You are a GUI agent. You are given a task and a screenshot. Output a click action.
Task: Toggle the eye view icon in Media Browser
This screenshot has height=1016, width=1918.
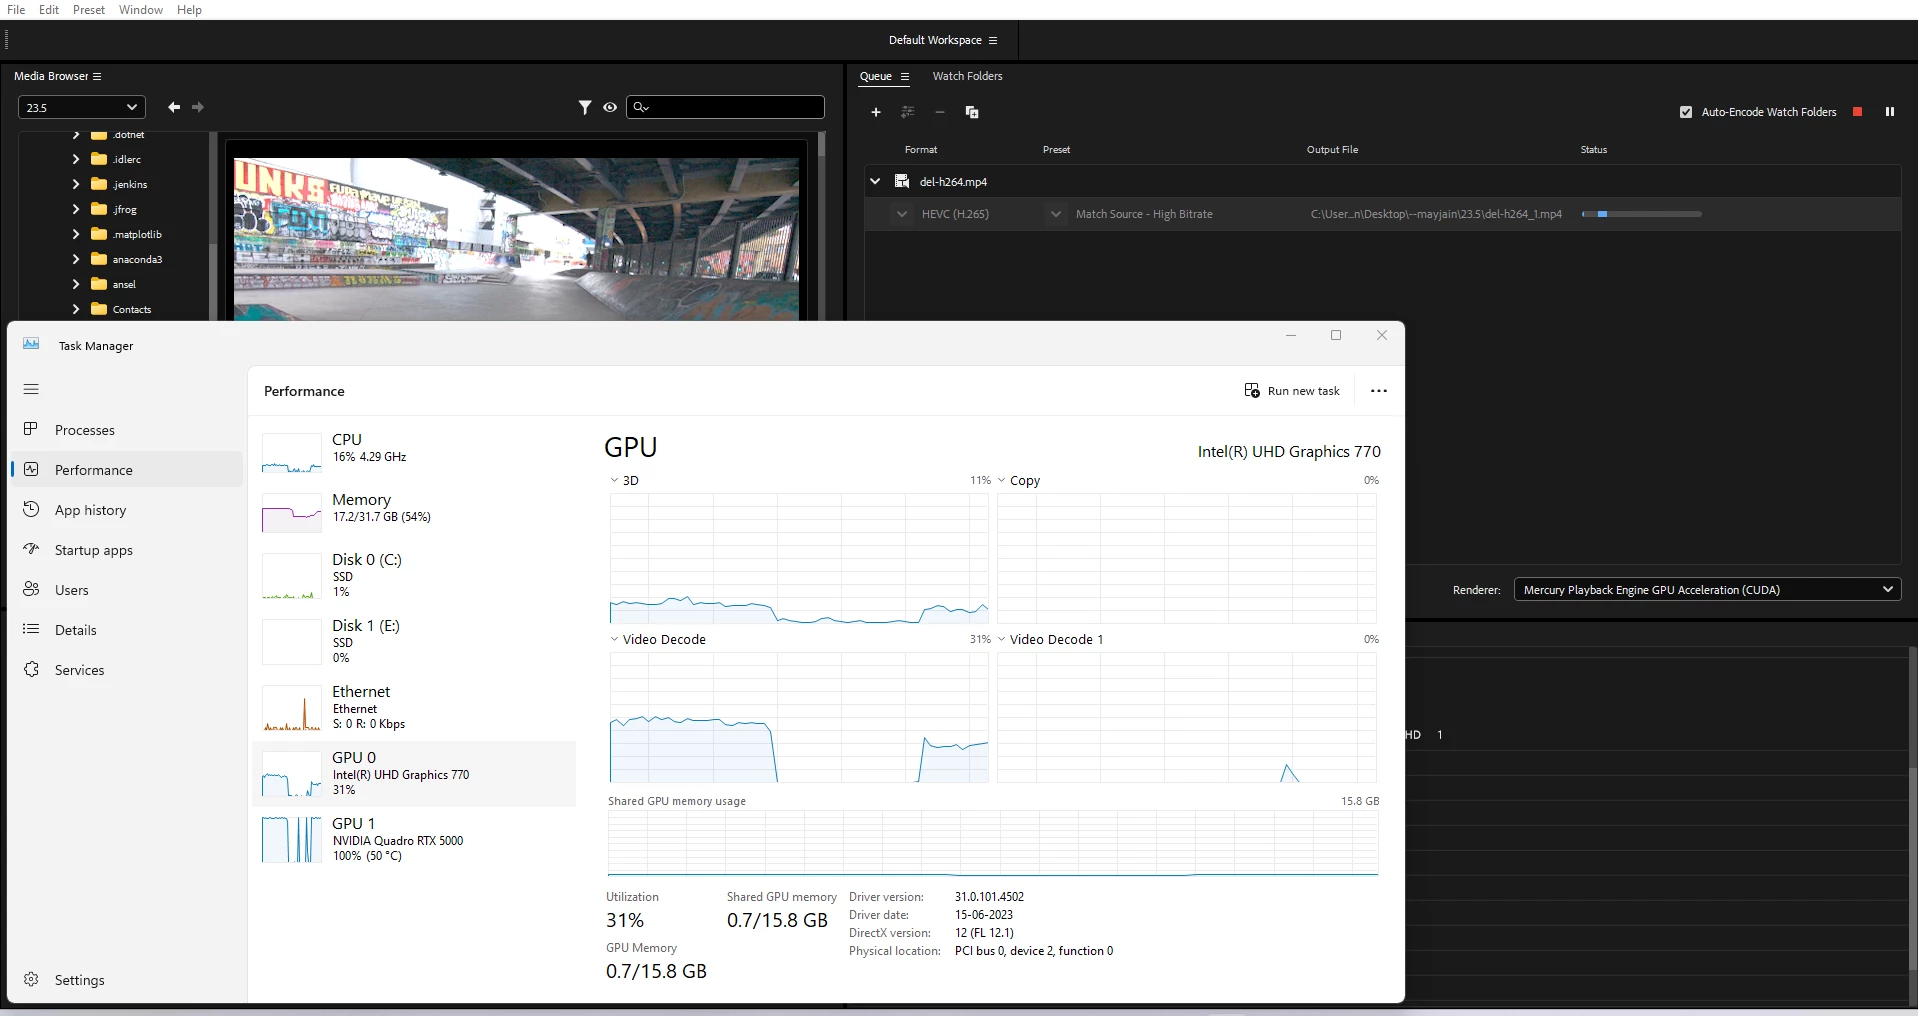point(610,107)
